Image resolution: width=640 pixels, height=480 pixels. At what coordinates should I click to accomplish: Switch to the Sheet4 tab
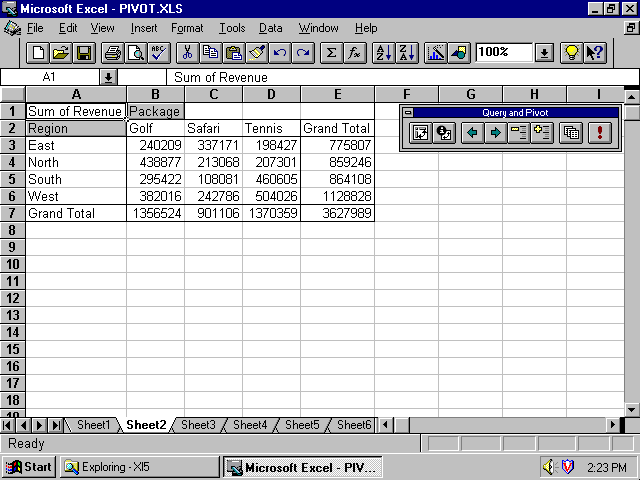coord(250,425)
